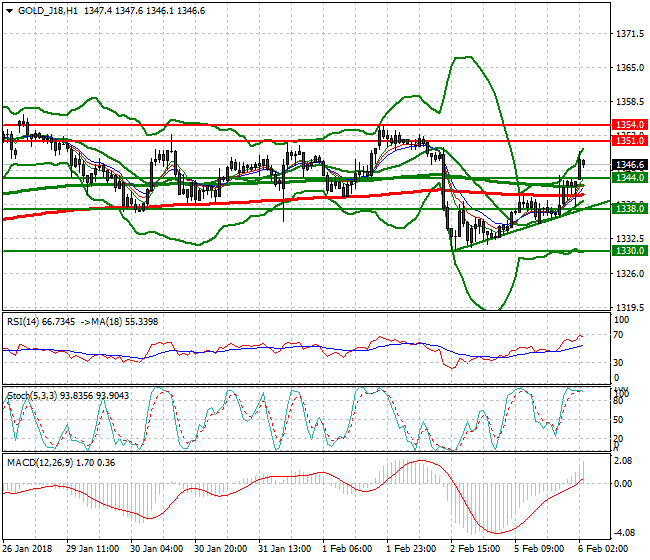Click the green 1330.0 price level label

tap(628, 251)
